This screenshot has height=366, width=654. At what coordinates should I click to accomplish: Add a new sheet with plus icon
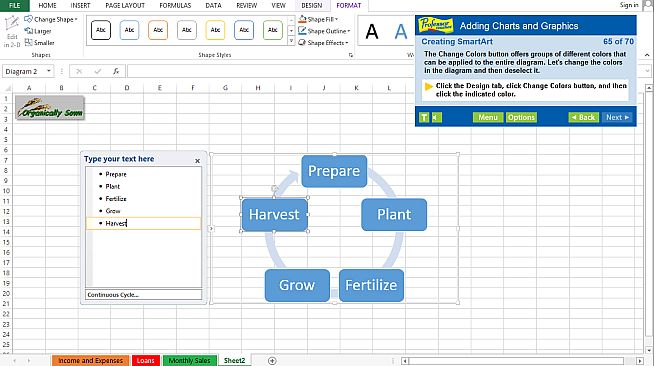[272, 361]
